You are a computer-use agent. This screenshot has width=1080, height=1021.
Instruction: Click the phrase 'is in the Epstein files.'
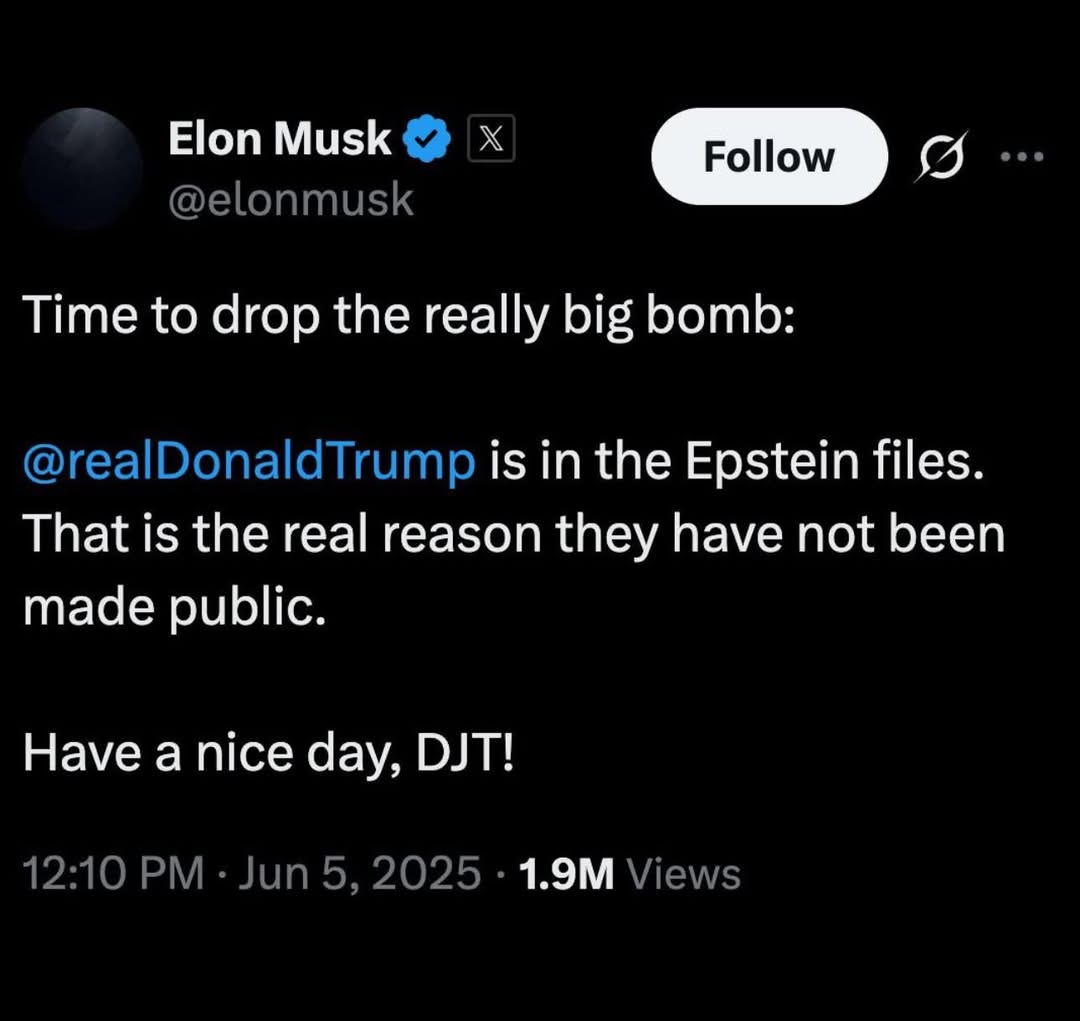tap(737, 461)
